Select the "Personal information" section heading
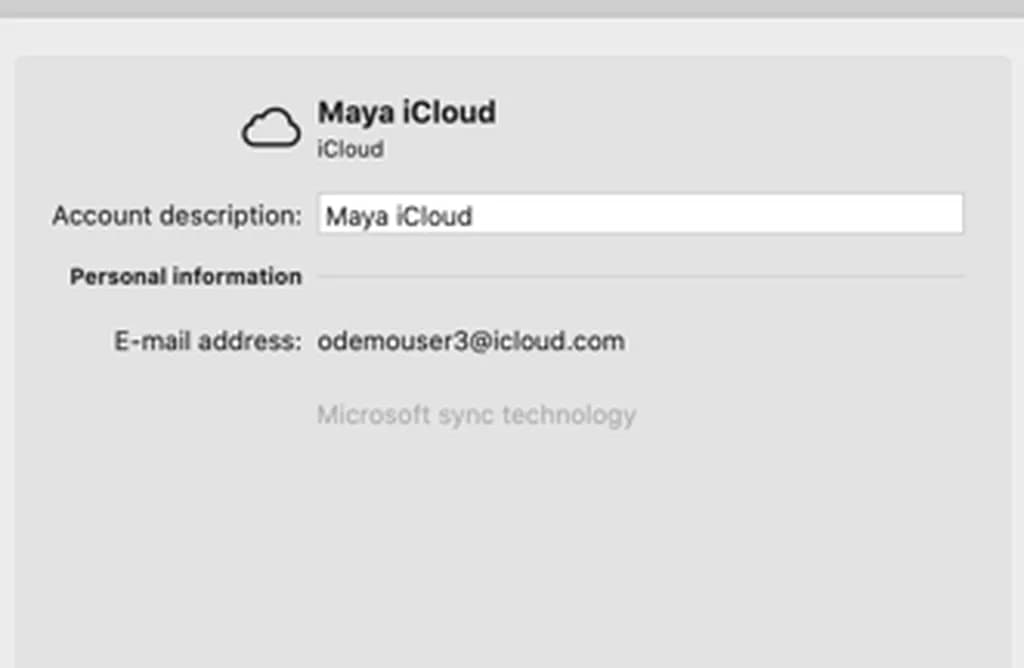Image resolution: width=1024 pixels, height=668 pixels. click(x=185, y=277)
